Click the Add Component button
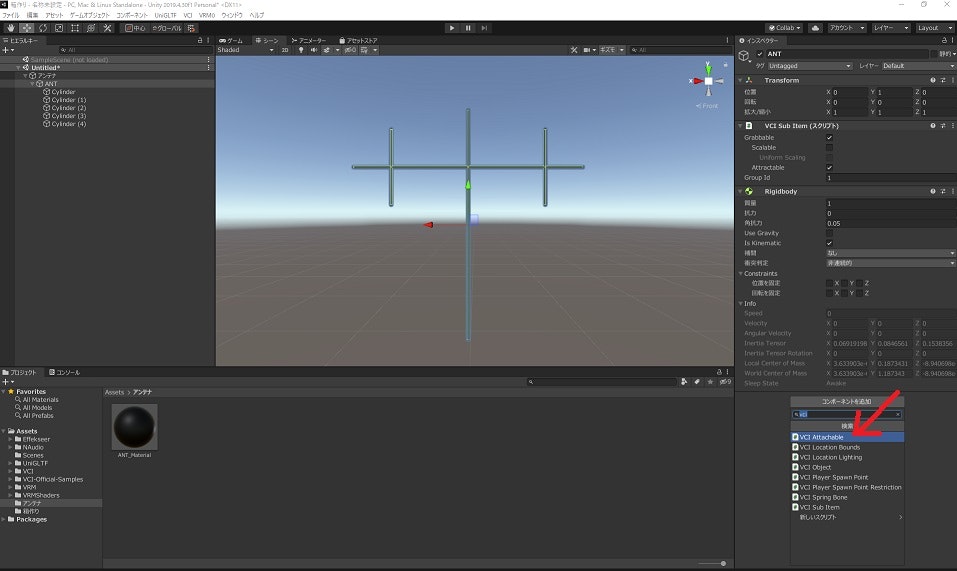The height and width of the screenshot is (571, 957). click(x=847, y=401)
